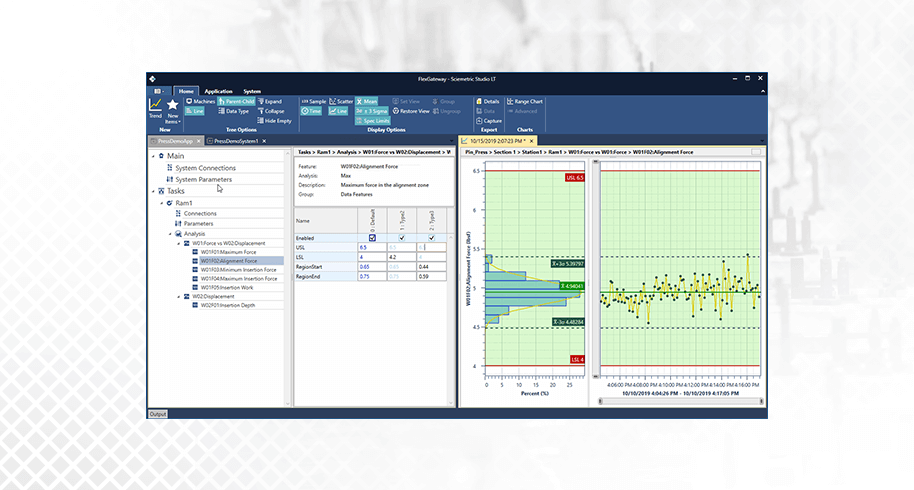Select System Parameters in tree
This screenshot has height=490, width=914.
point(203,179)
